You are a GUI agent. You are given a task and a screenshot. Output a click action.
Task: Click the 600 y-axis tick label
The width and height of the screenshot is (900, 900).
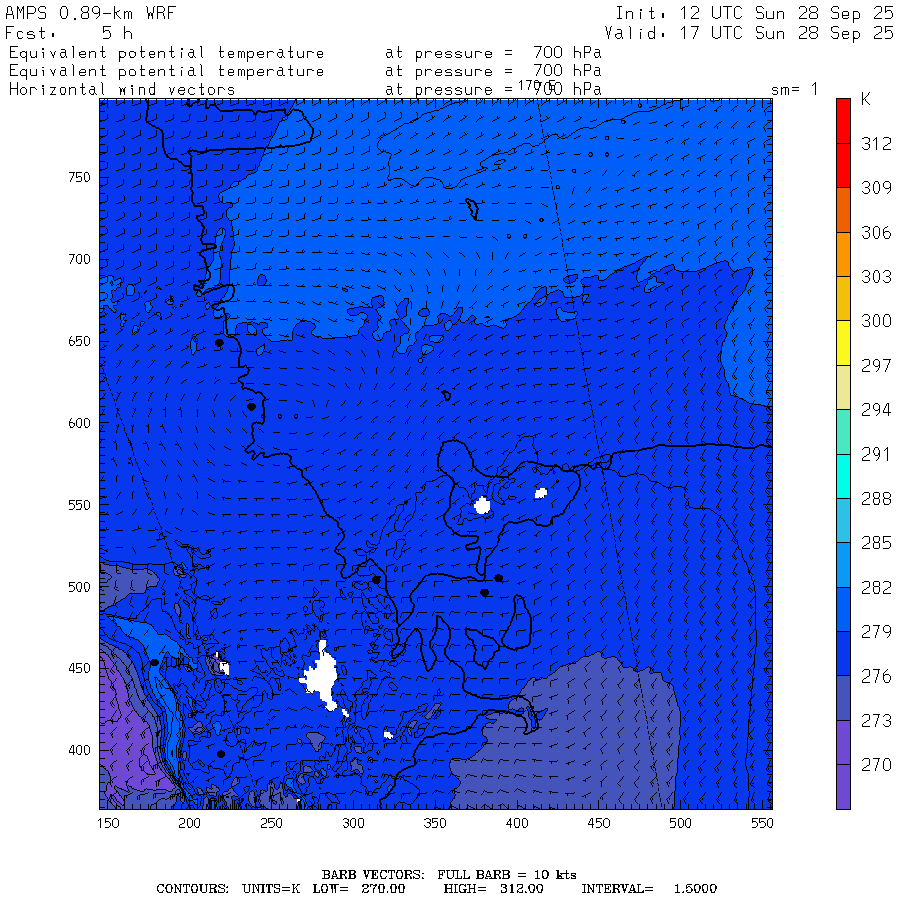coord(79,423)
